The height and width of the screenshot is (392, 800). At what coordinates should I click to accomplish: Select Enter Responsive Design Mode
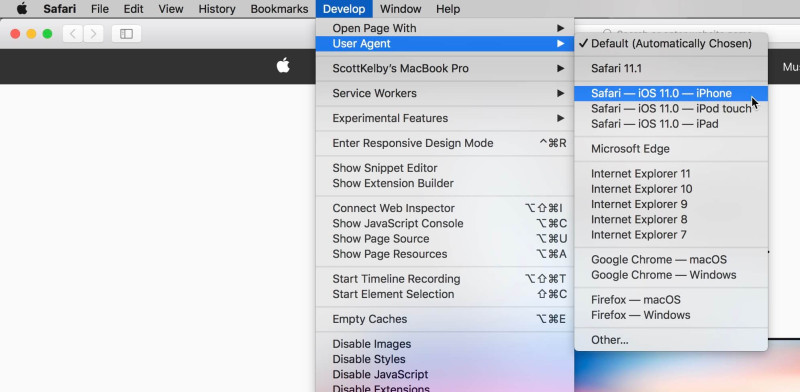pyautogui.click(x=445, y=143)
